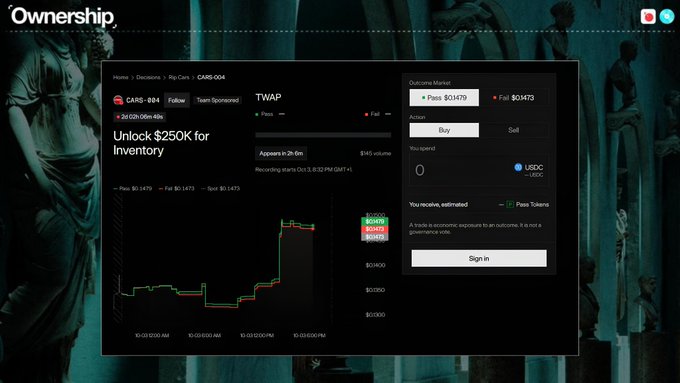The image size is (680, 383).
Task: Click the 10-03 12:00 AM time label
Action: [x=152, y=335]
